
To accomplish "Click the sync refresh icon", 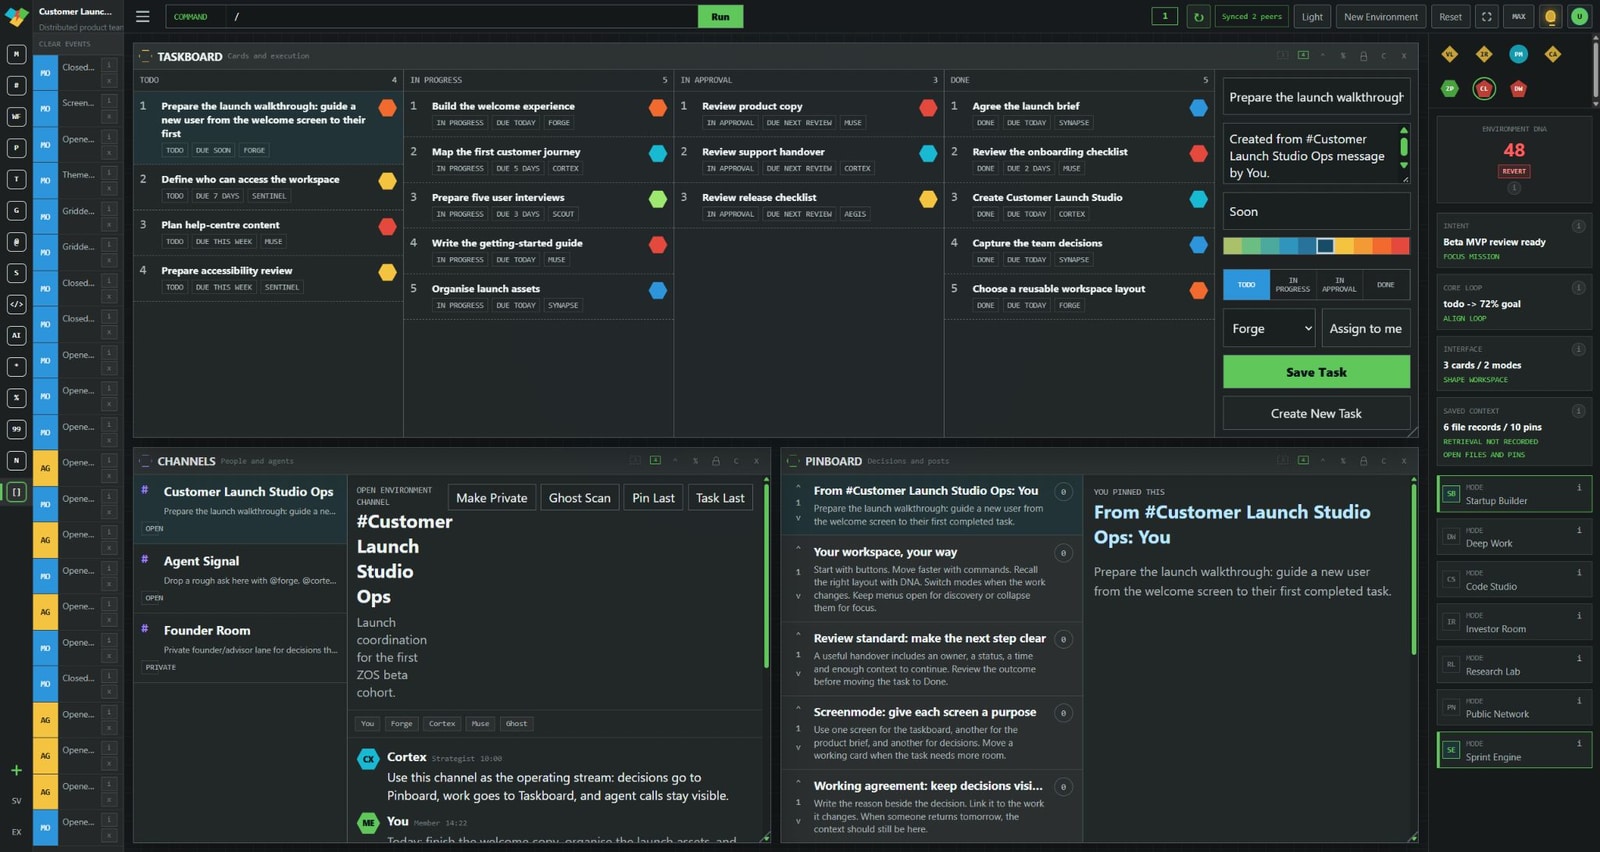I will [x=1198, y=17].
